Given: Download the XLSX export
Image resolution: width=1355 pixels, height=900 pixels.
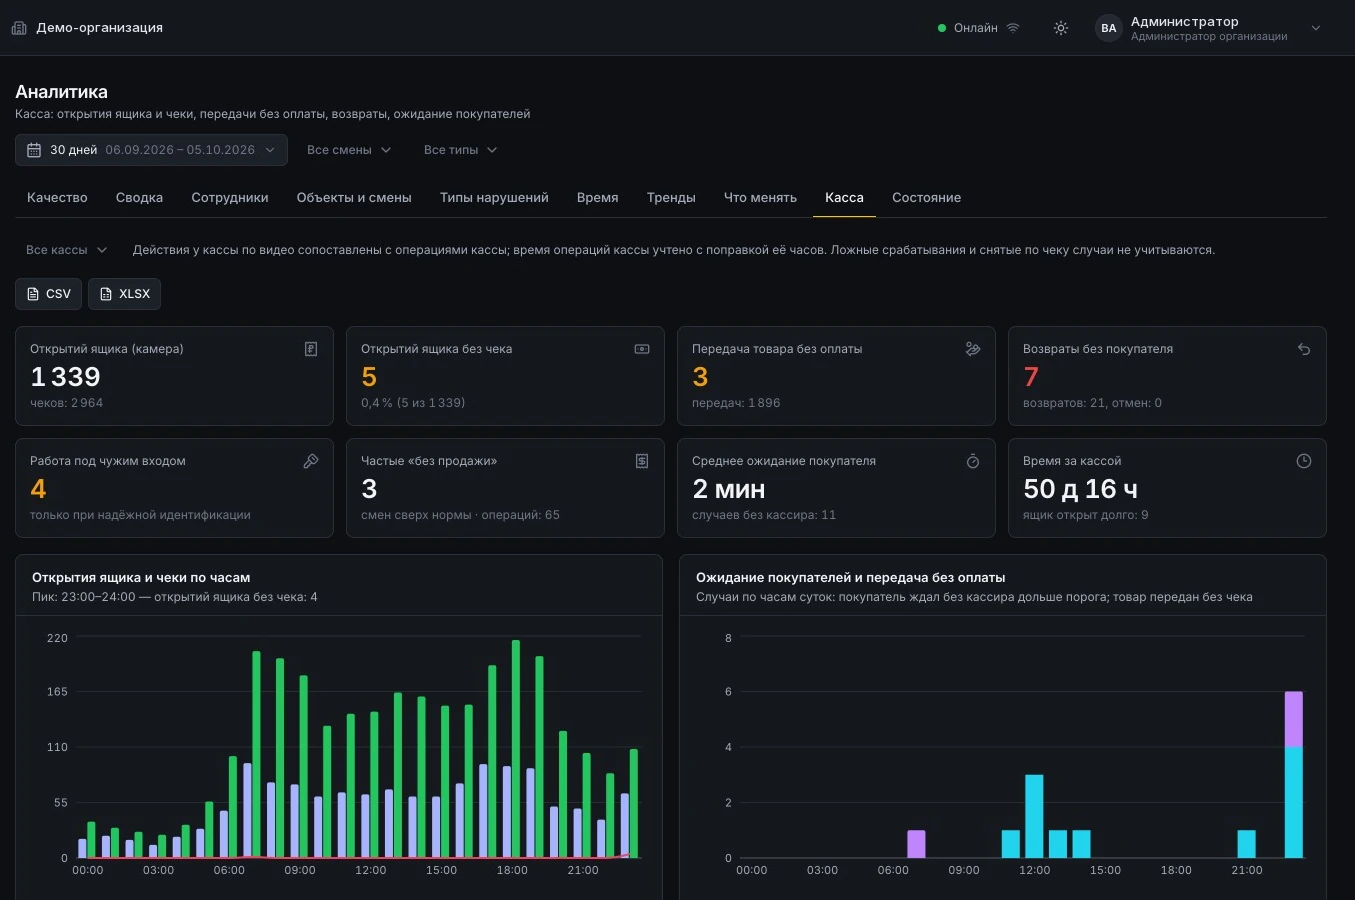Looking at the screenshot, I should point(124,294).
